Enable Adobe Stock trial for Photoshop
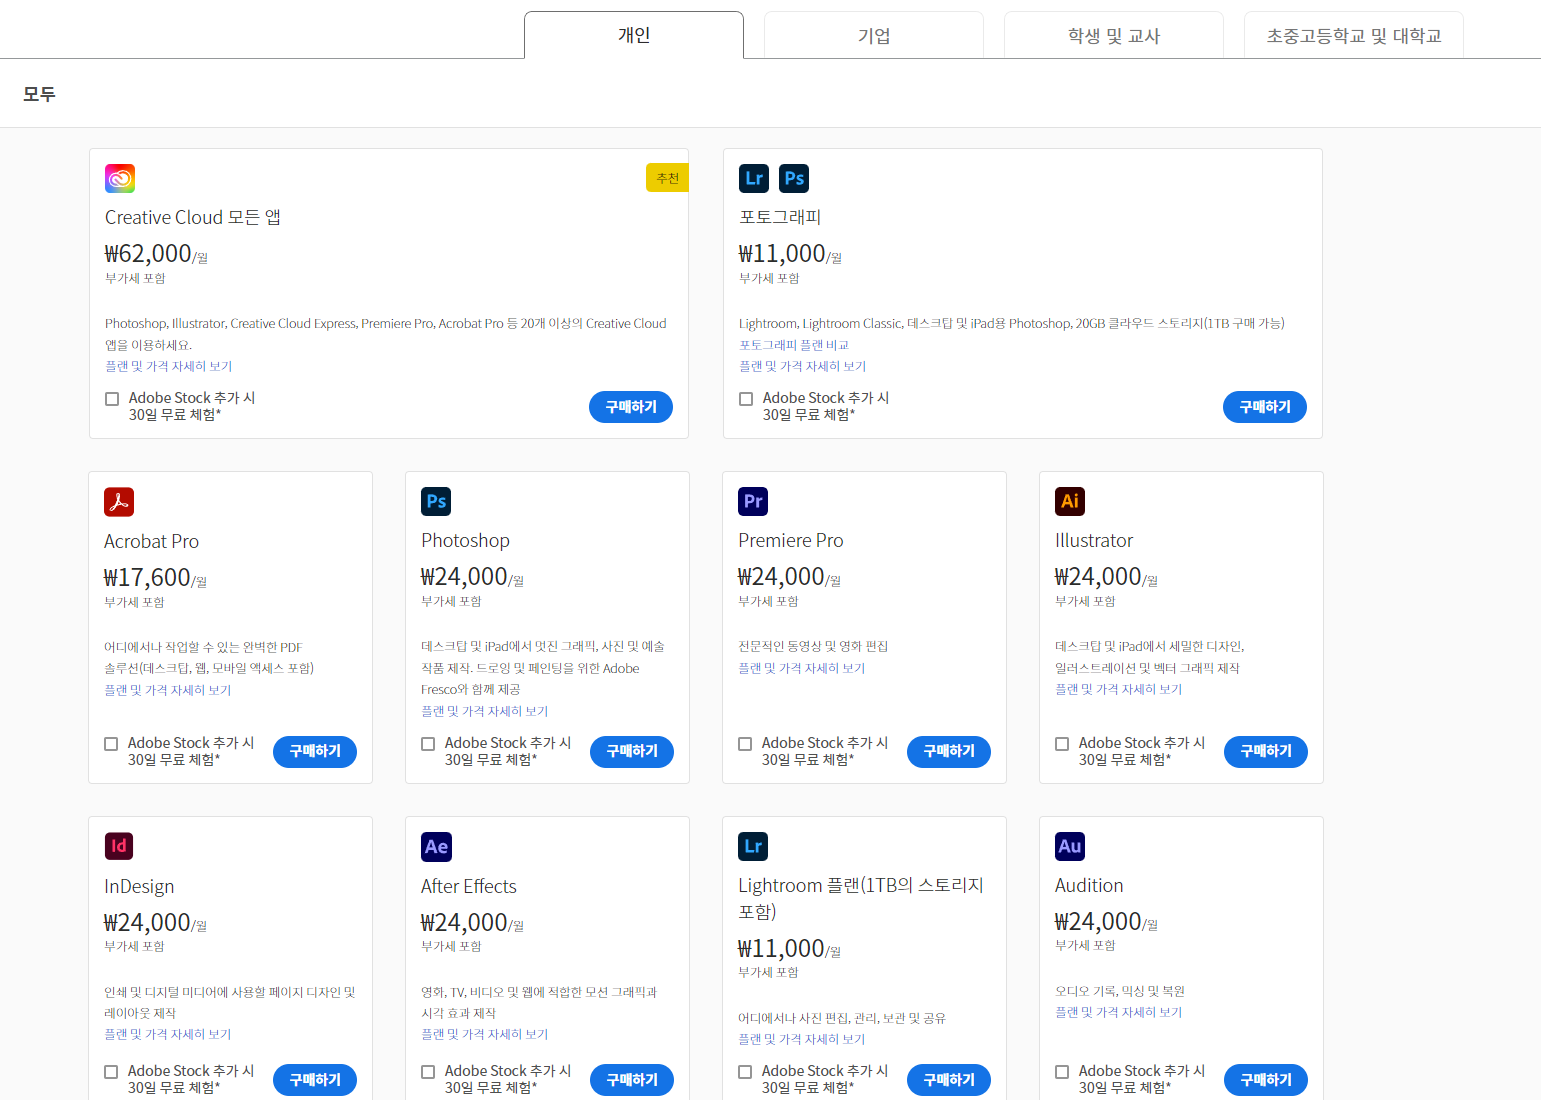Image resolution: width=1541 pixels, height=1100 pixels. coord(428,744)
